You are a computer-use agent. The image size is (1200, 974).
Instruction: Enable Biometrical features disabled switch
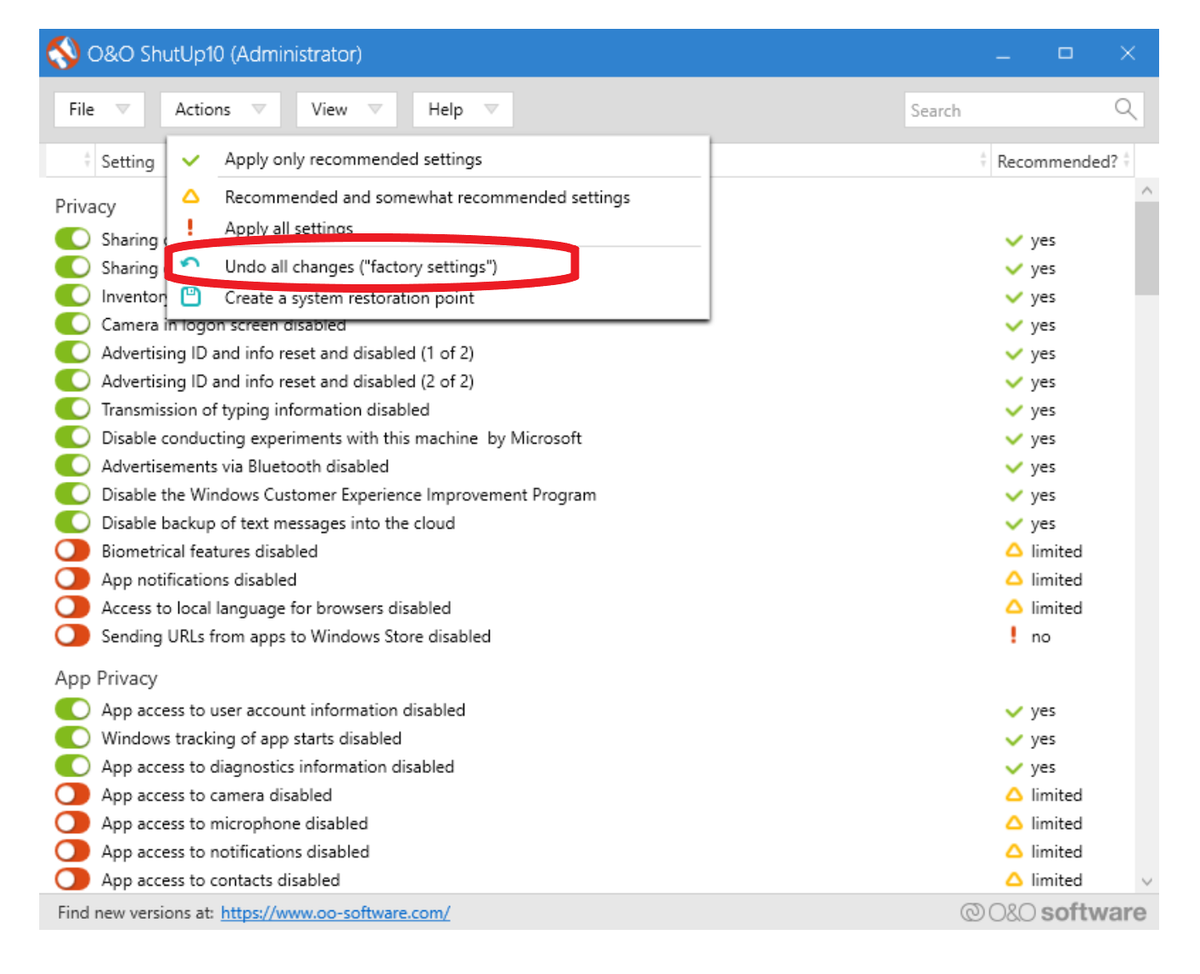(x=72, y=550)
